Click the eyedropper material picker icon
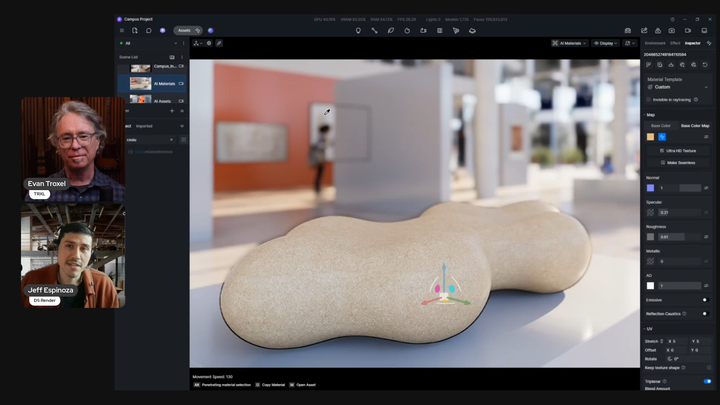 [x=219, y=43]
